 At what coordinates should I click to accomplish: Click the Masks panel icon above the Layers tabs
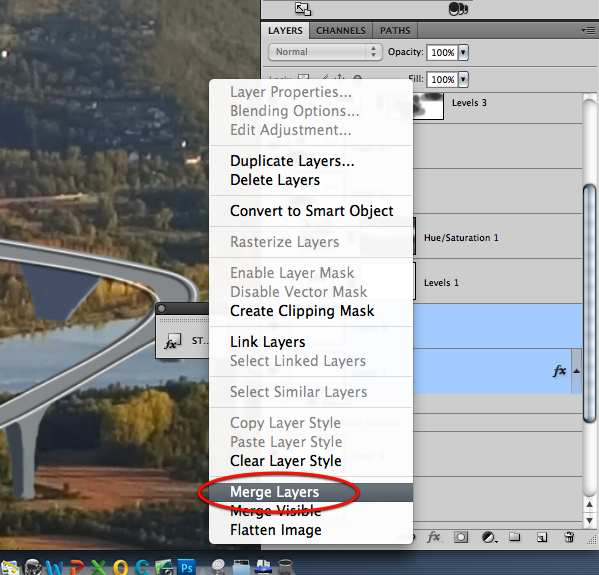click(458, 8)
